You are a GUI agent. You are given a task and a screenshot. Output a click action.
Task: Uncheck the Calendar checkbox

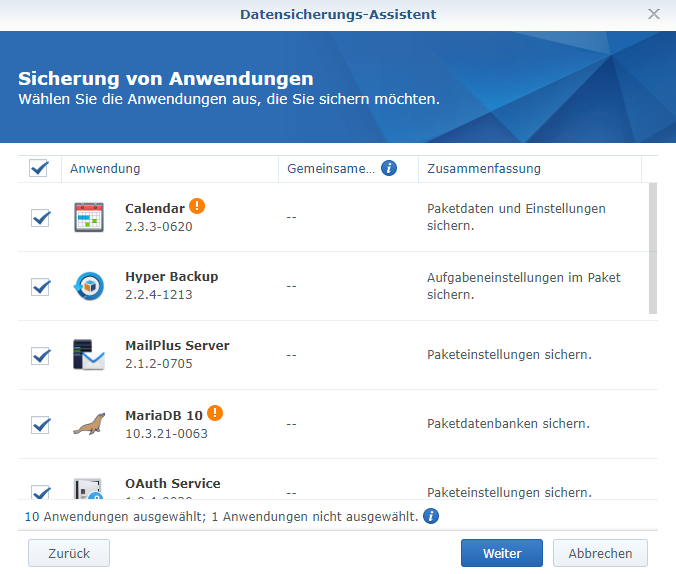[40, 217]
